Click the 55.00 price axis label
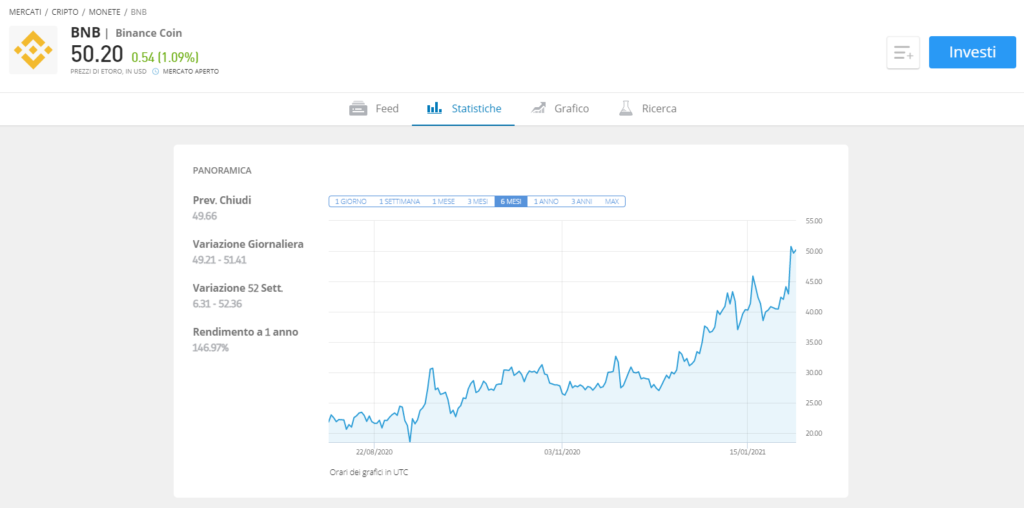This screenshot has height=508, width=1024. click(814, 221)
